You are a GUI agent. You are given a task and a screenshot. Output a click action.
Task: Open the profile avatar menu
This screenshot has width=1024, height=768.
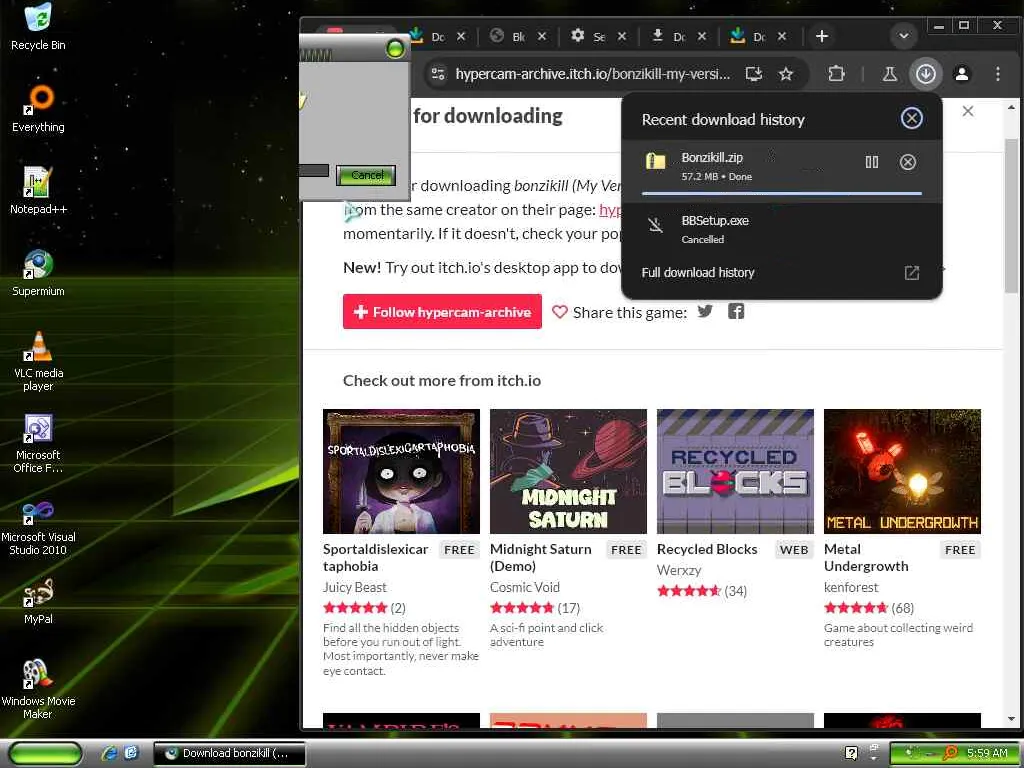961,74
